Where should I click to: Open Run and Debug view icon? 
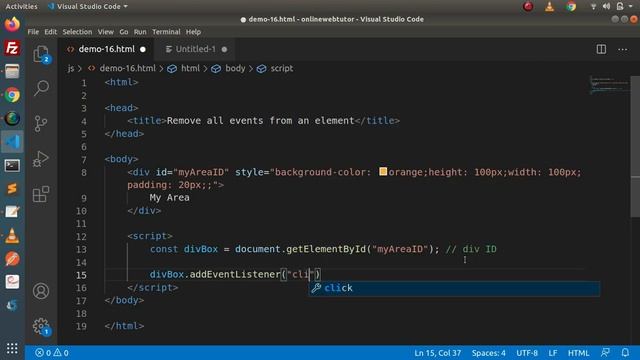coord(41,159)
